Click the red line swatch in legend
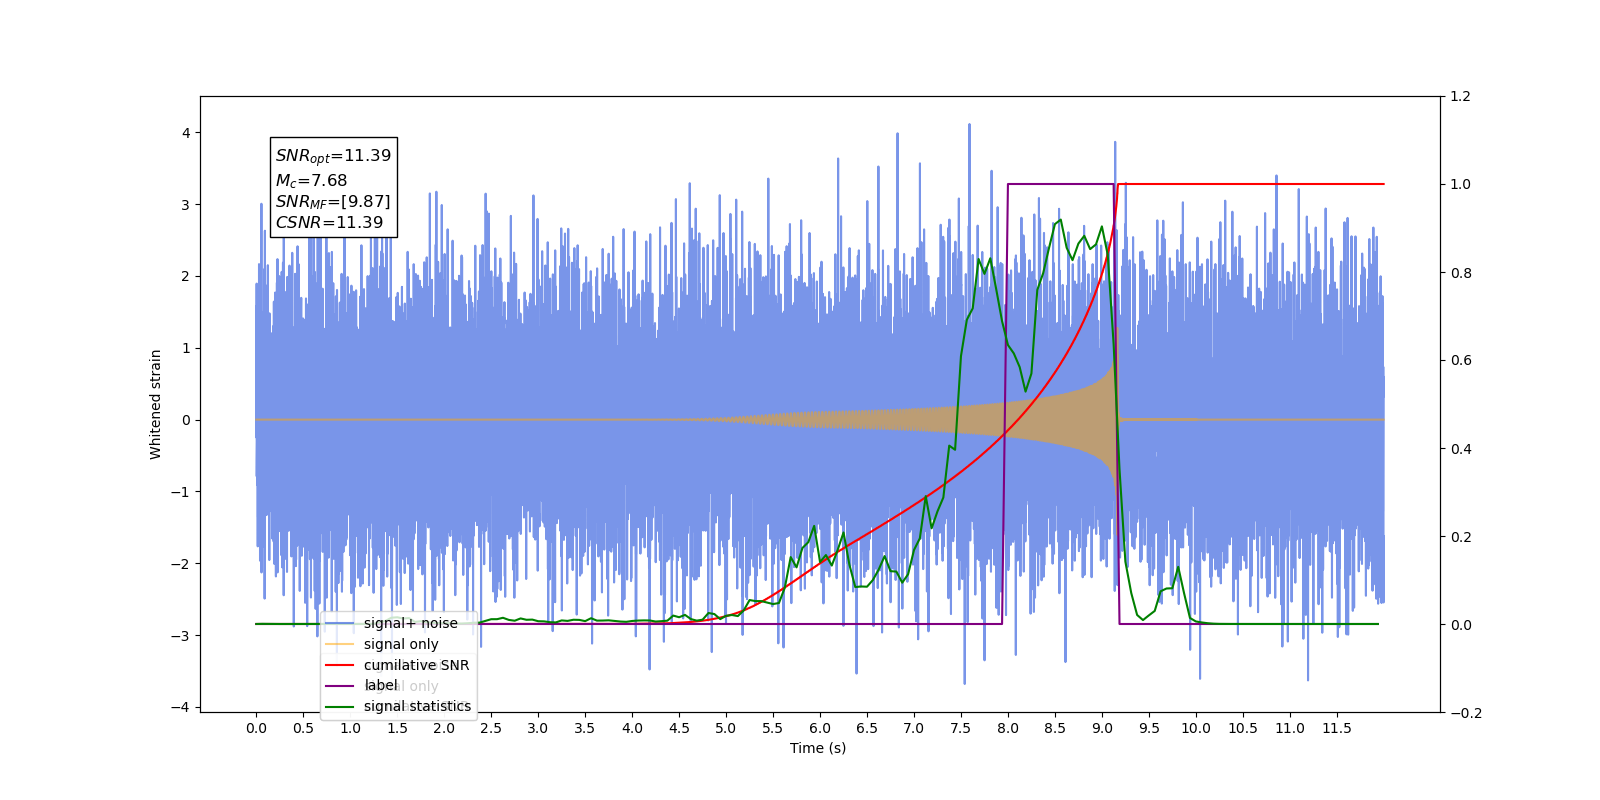 coord(340,665)
